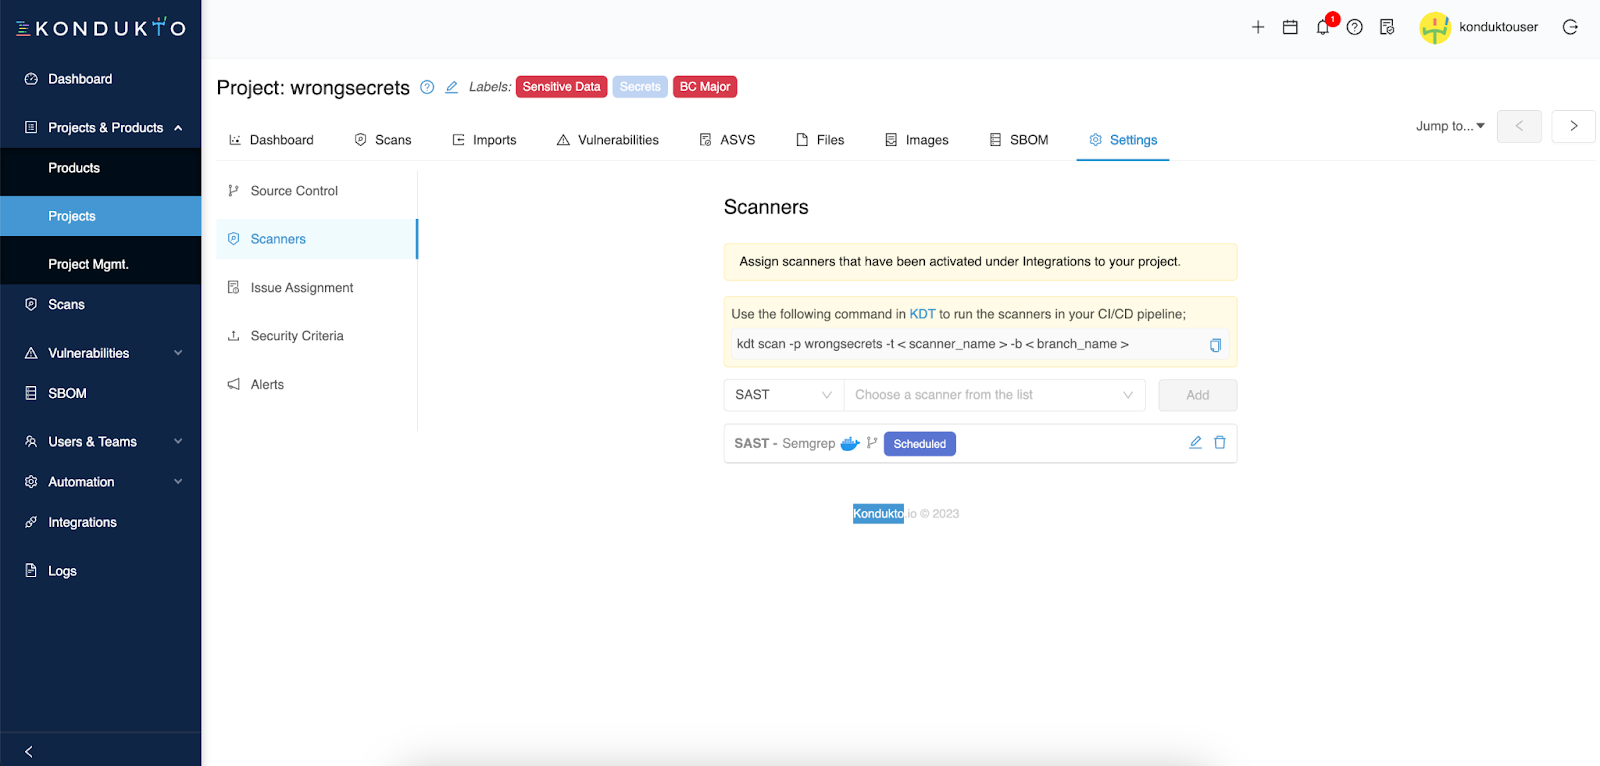
Task: Delete the SAST Semgrep scanner
Action: 1220,442
